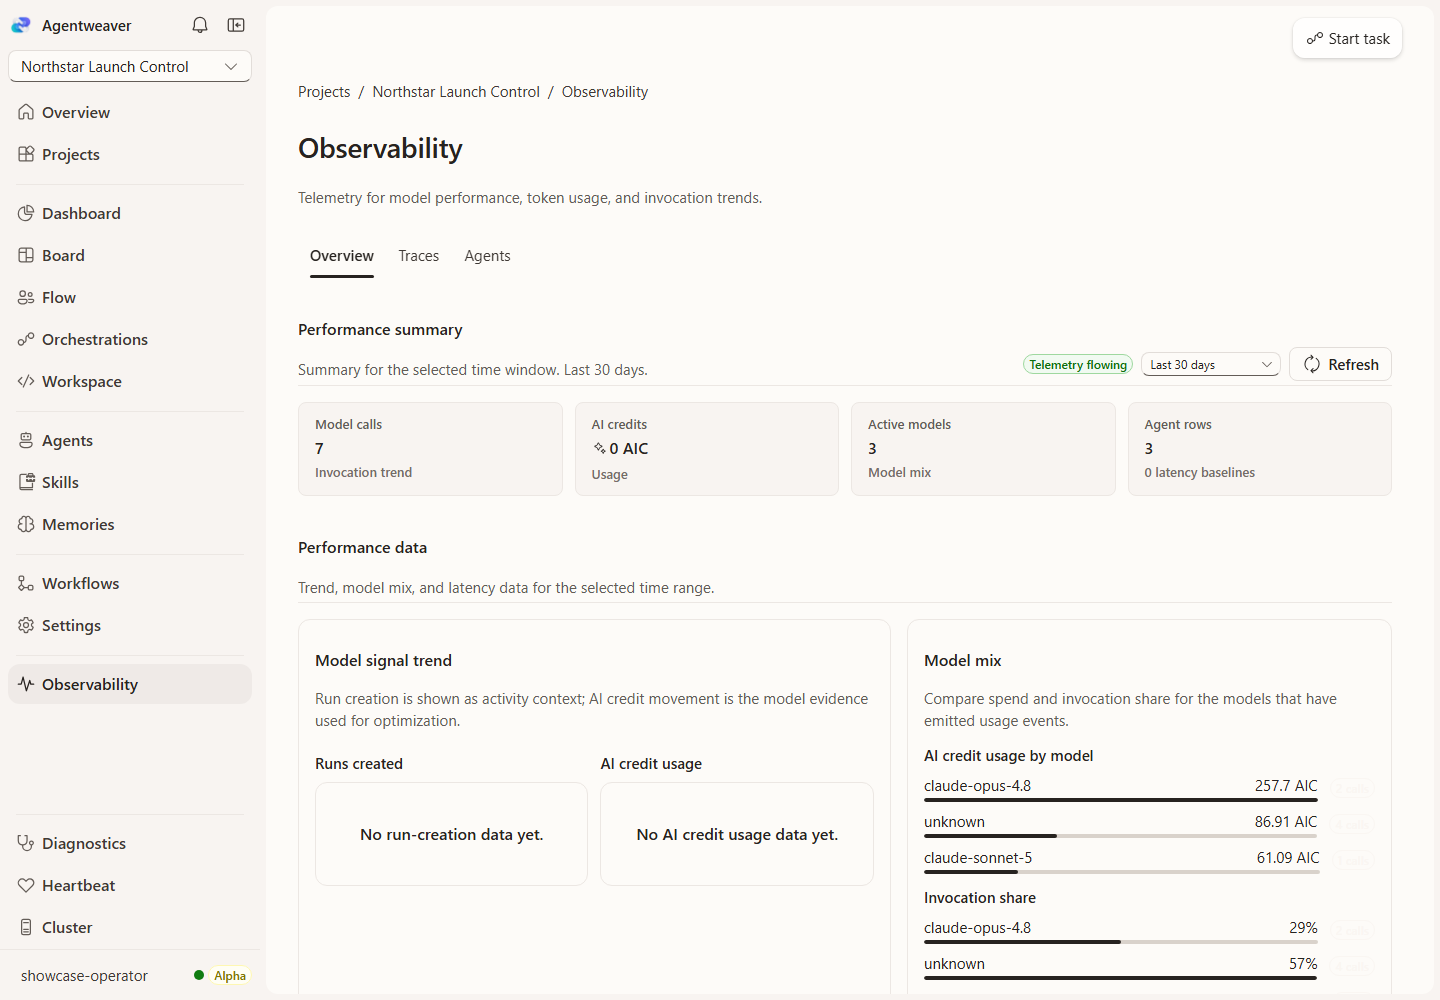The width and height of the screenshot is (1440, 1000).
Task: Click the unknown model credit usage bar
Action: click(x=1121, y=836)
